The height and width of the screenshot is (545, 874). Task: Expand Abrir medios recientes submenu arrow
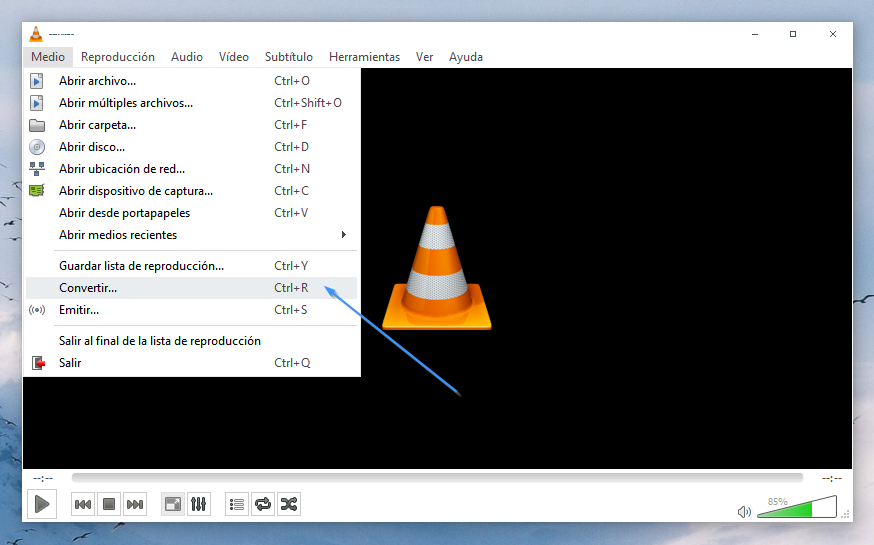tap(344, 235)
